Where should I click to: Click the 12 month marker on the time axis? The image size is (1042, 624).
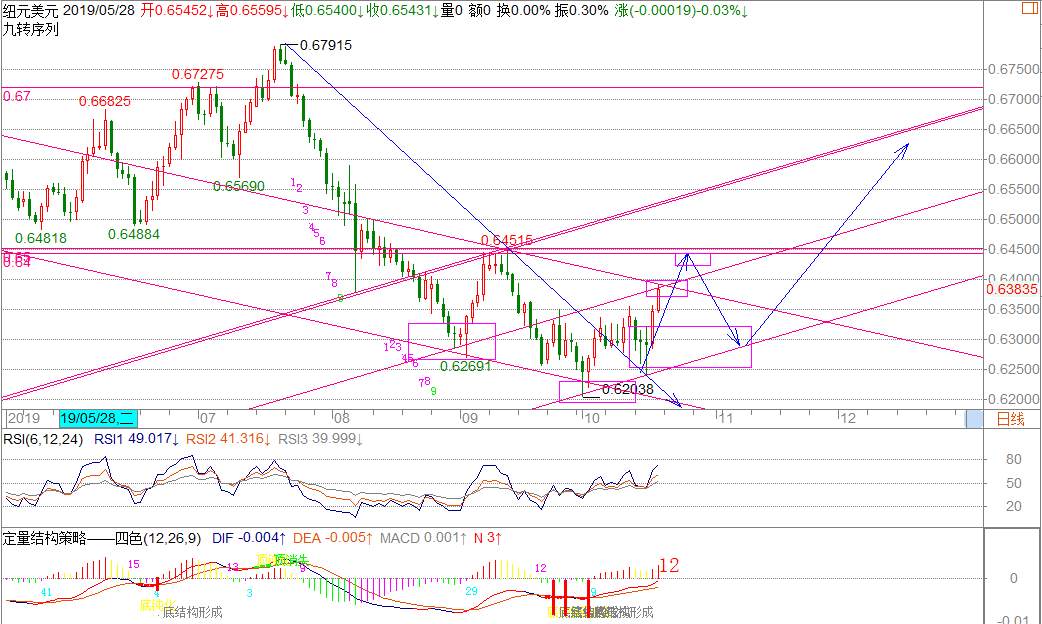848,418
